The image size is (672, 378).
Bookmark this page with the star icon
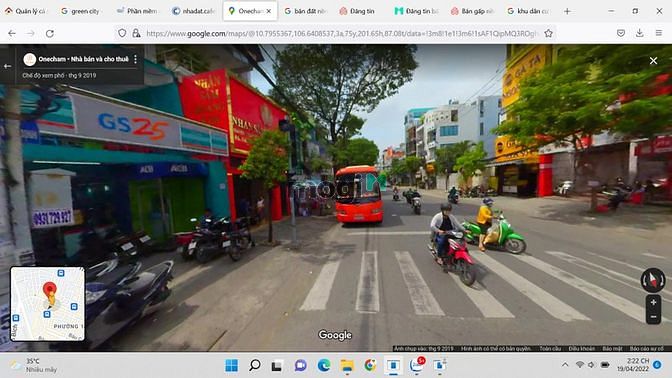coord(548,33)
